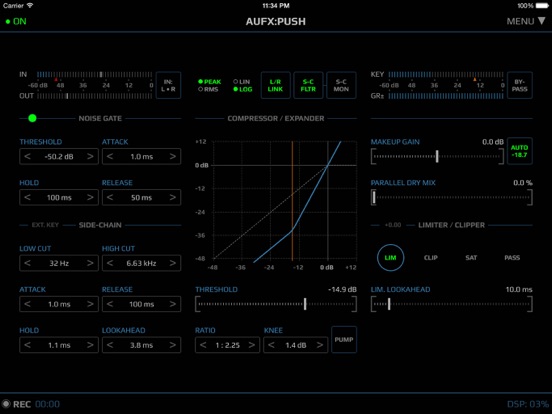Toggle the AUTO -18.7 makeup gain button
The height and width of the screenshot is (414, 552).
click(x=520, y=151)
